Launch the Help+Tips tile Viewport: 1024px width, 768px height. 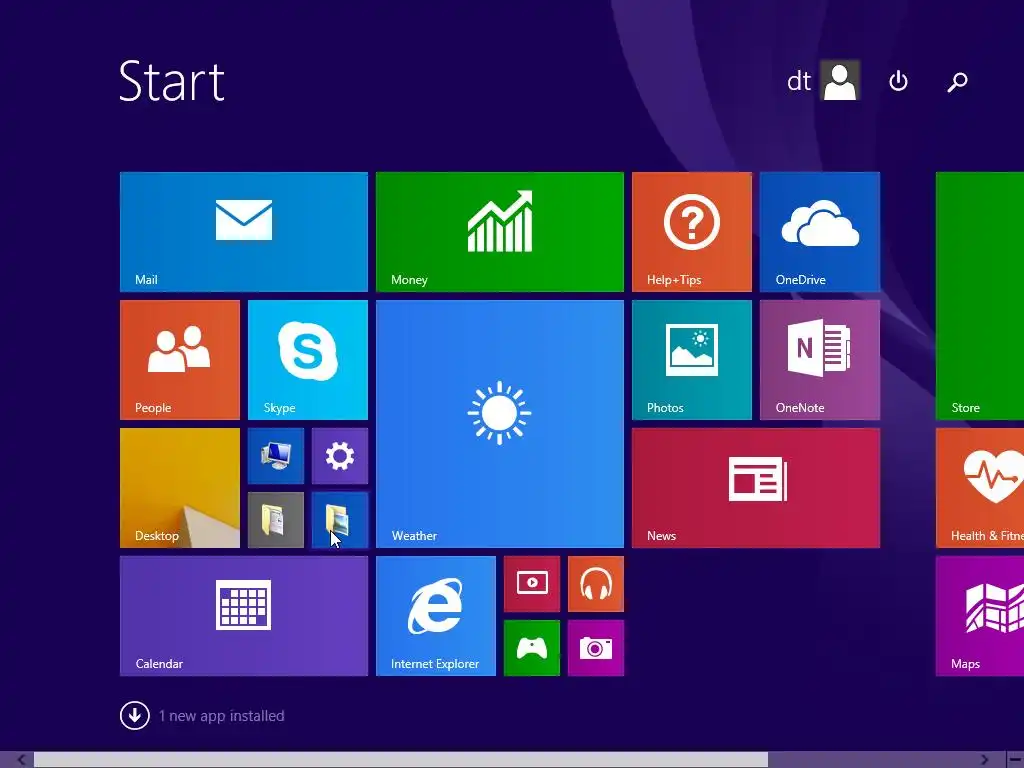click(692, 232)
